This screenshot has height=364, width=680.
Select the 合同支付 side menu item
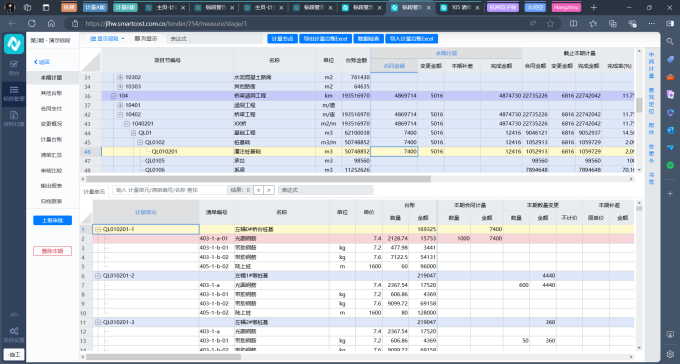[x=51, y=108]
